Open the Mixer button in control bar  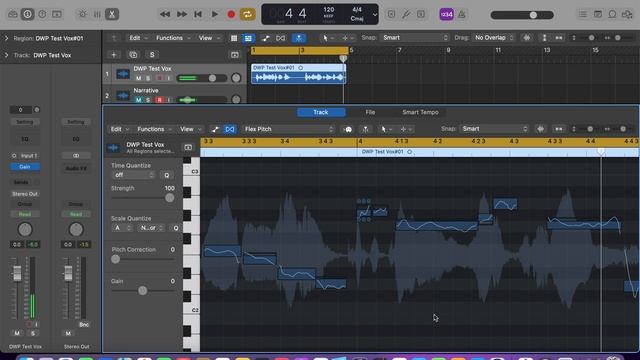97,14
